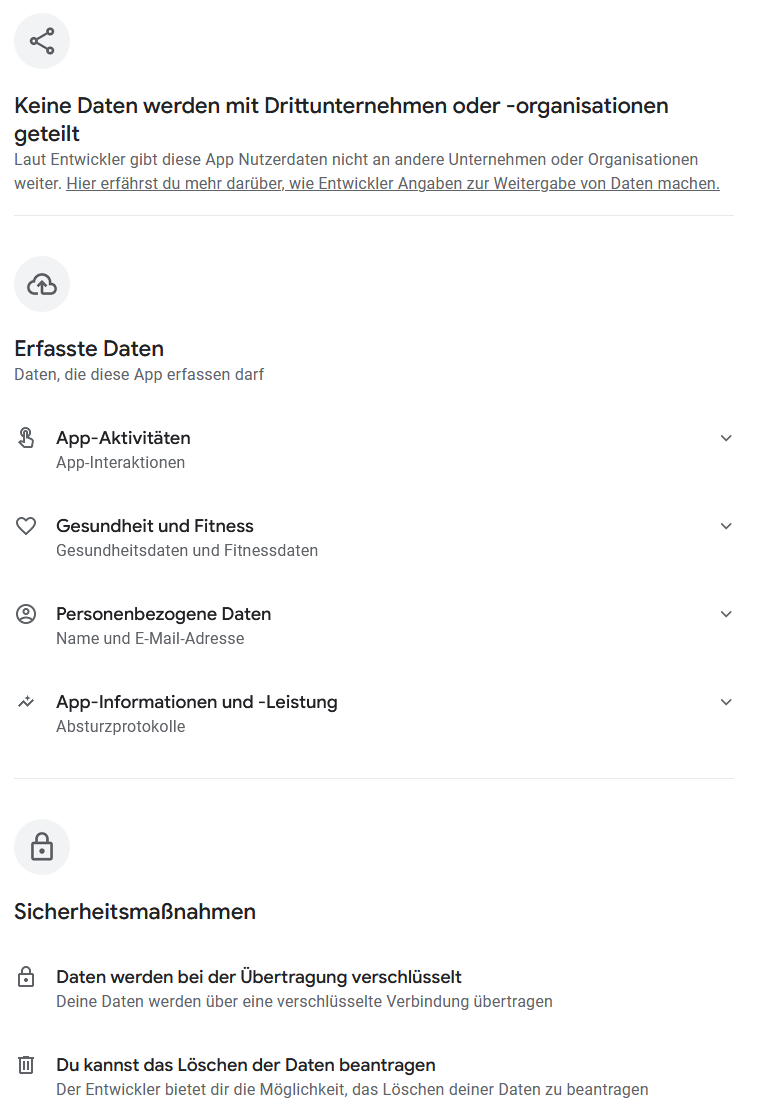759x1114 pixels.
Task: Expand the App-Aktivitäten section
Action: coord(726,438)
